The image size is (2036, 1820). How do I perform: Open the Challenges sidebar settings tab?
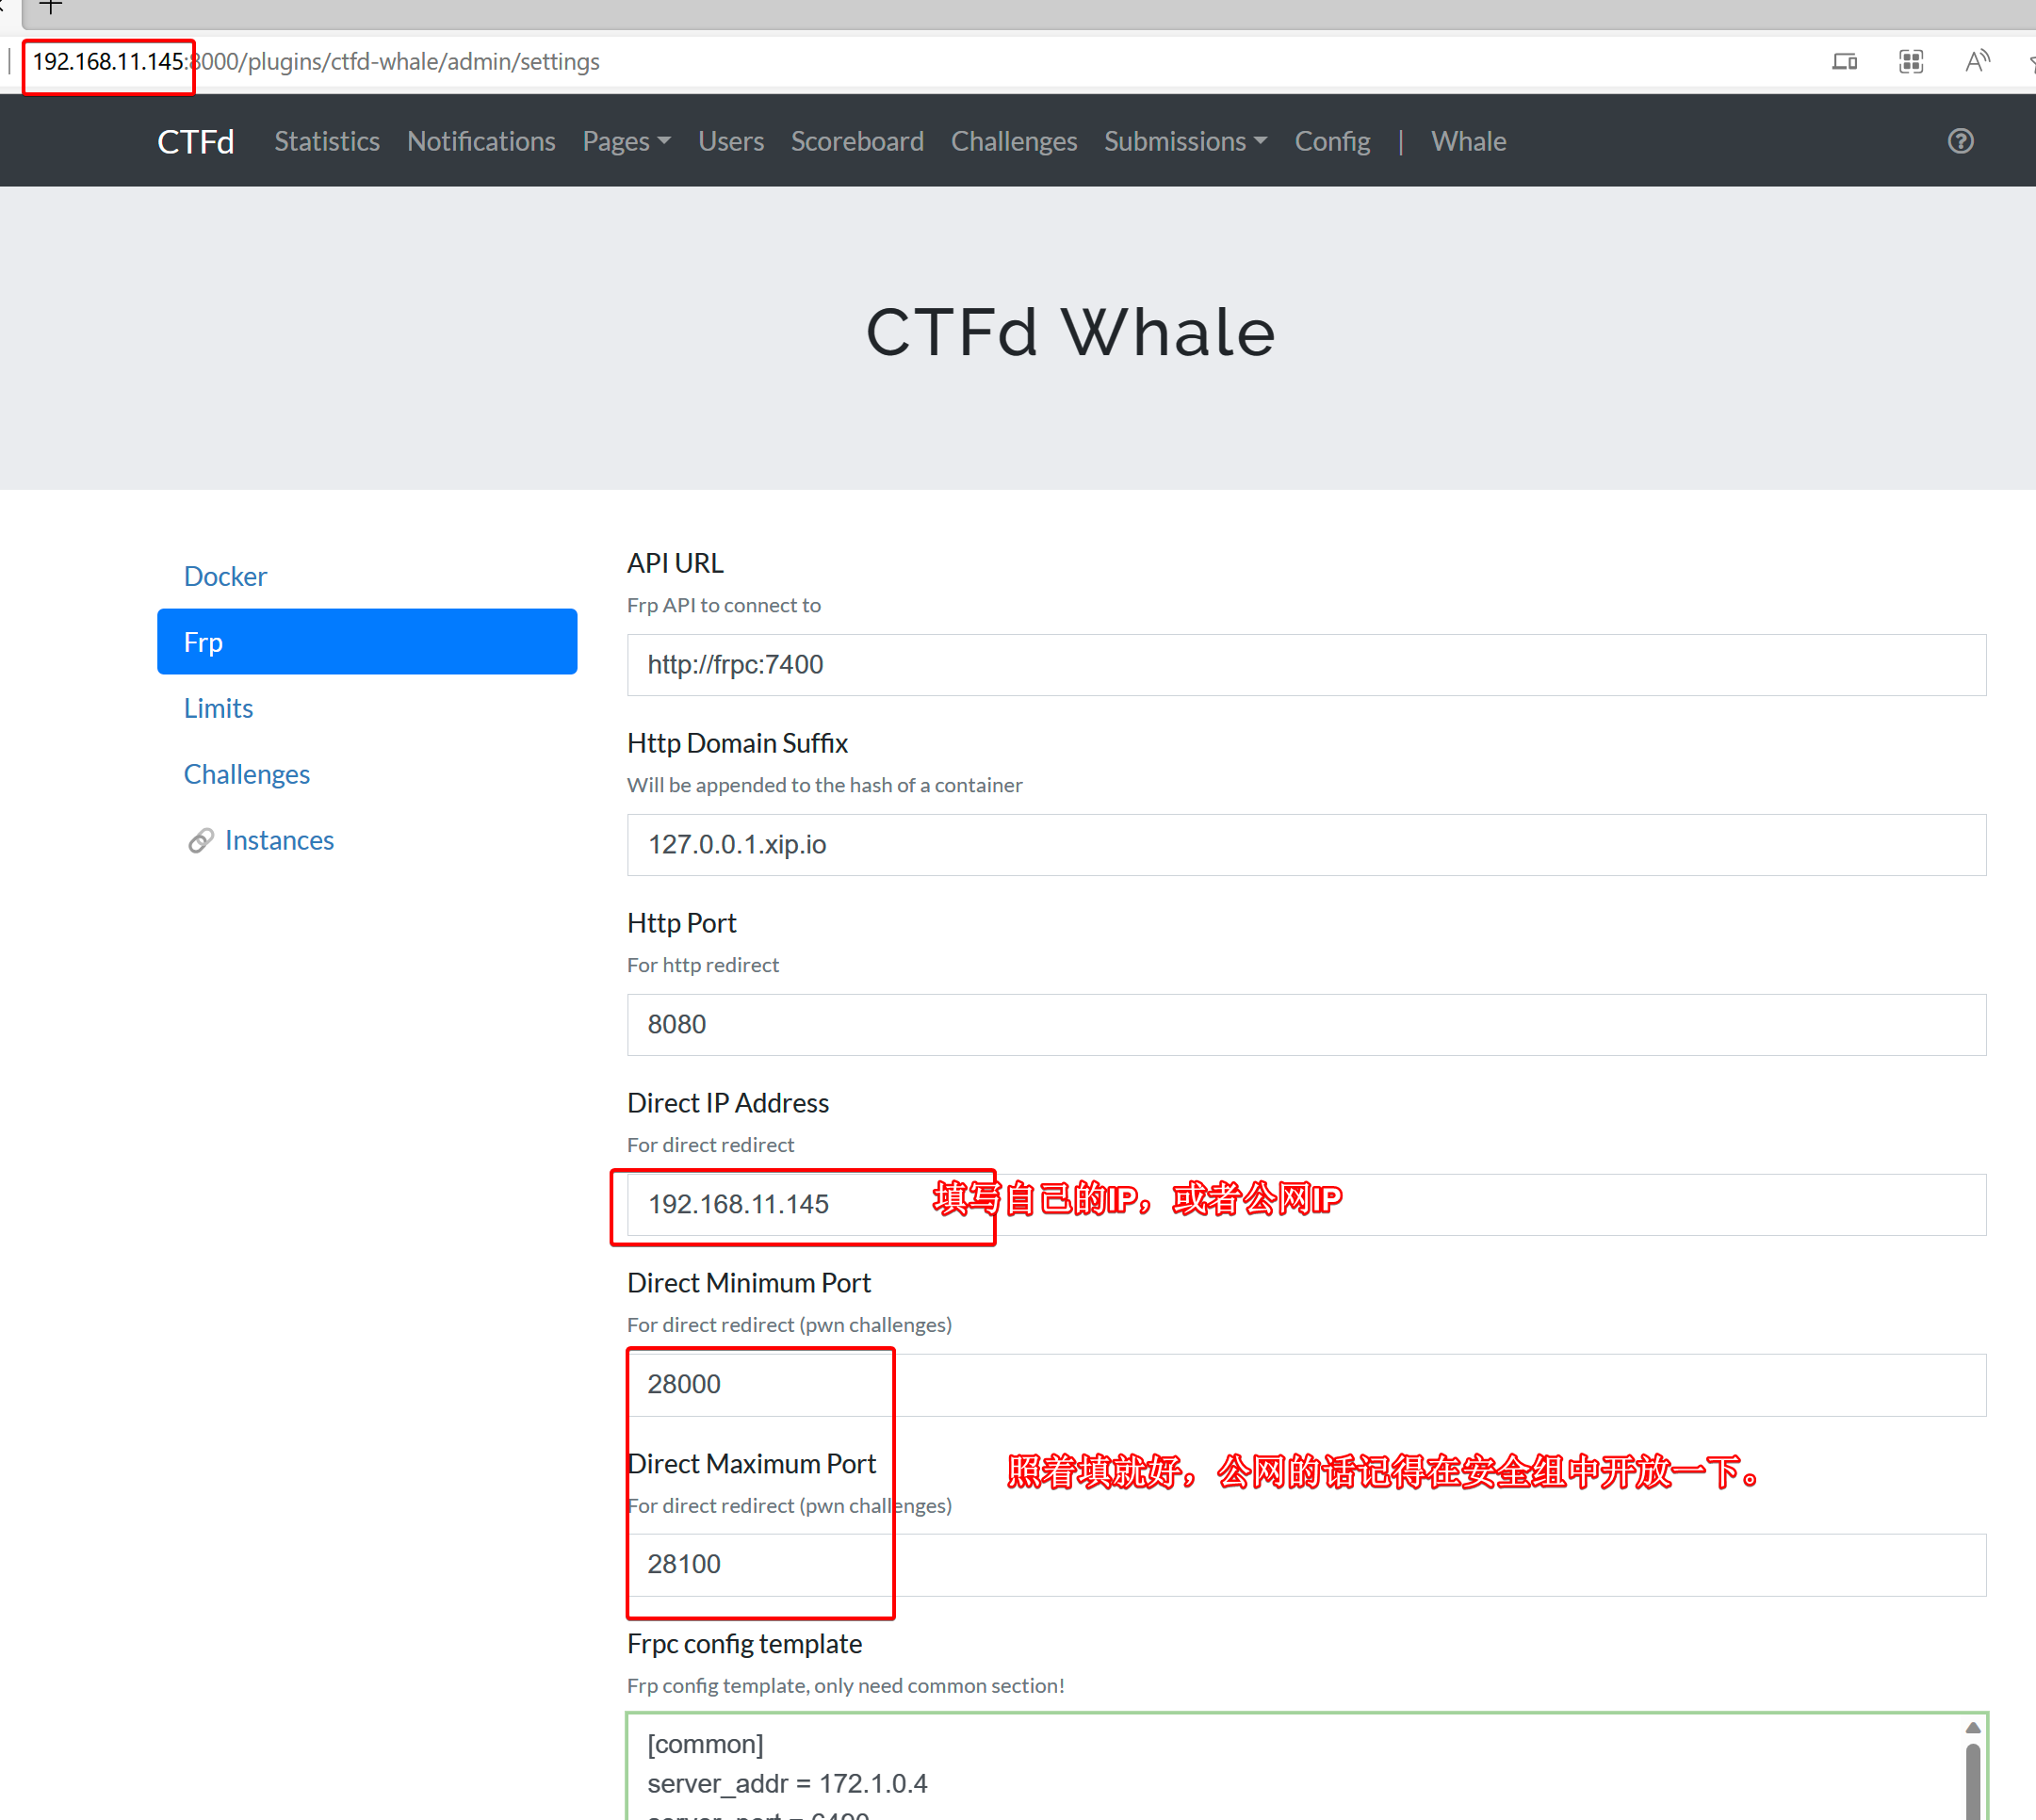pyautogui.click(x=367, y=774)
